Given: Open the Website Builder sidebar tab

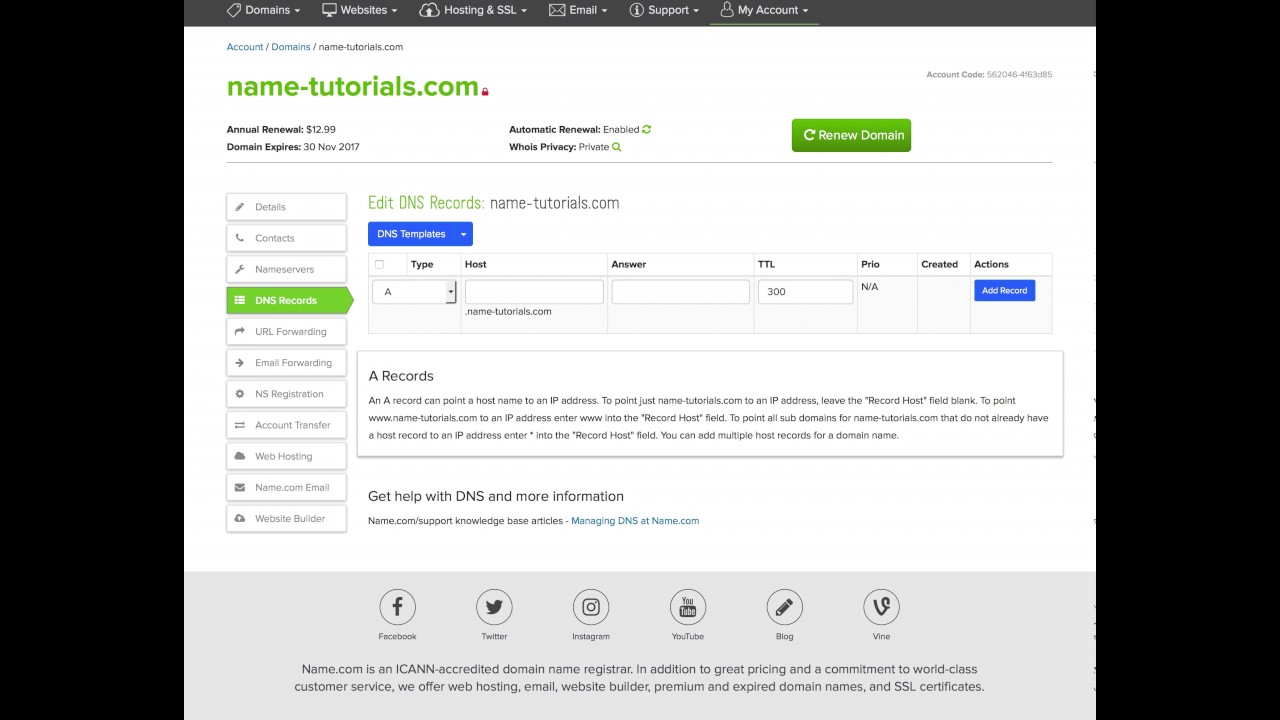Looking at the screenshot, I should pos(287,518).
